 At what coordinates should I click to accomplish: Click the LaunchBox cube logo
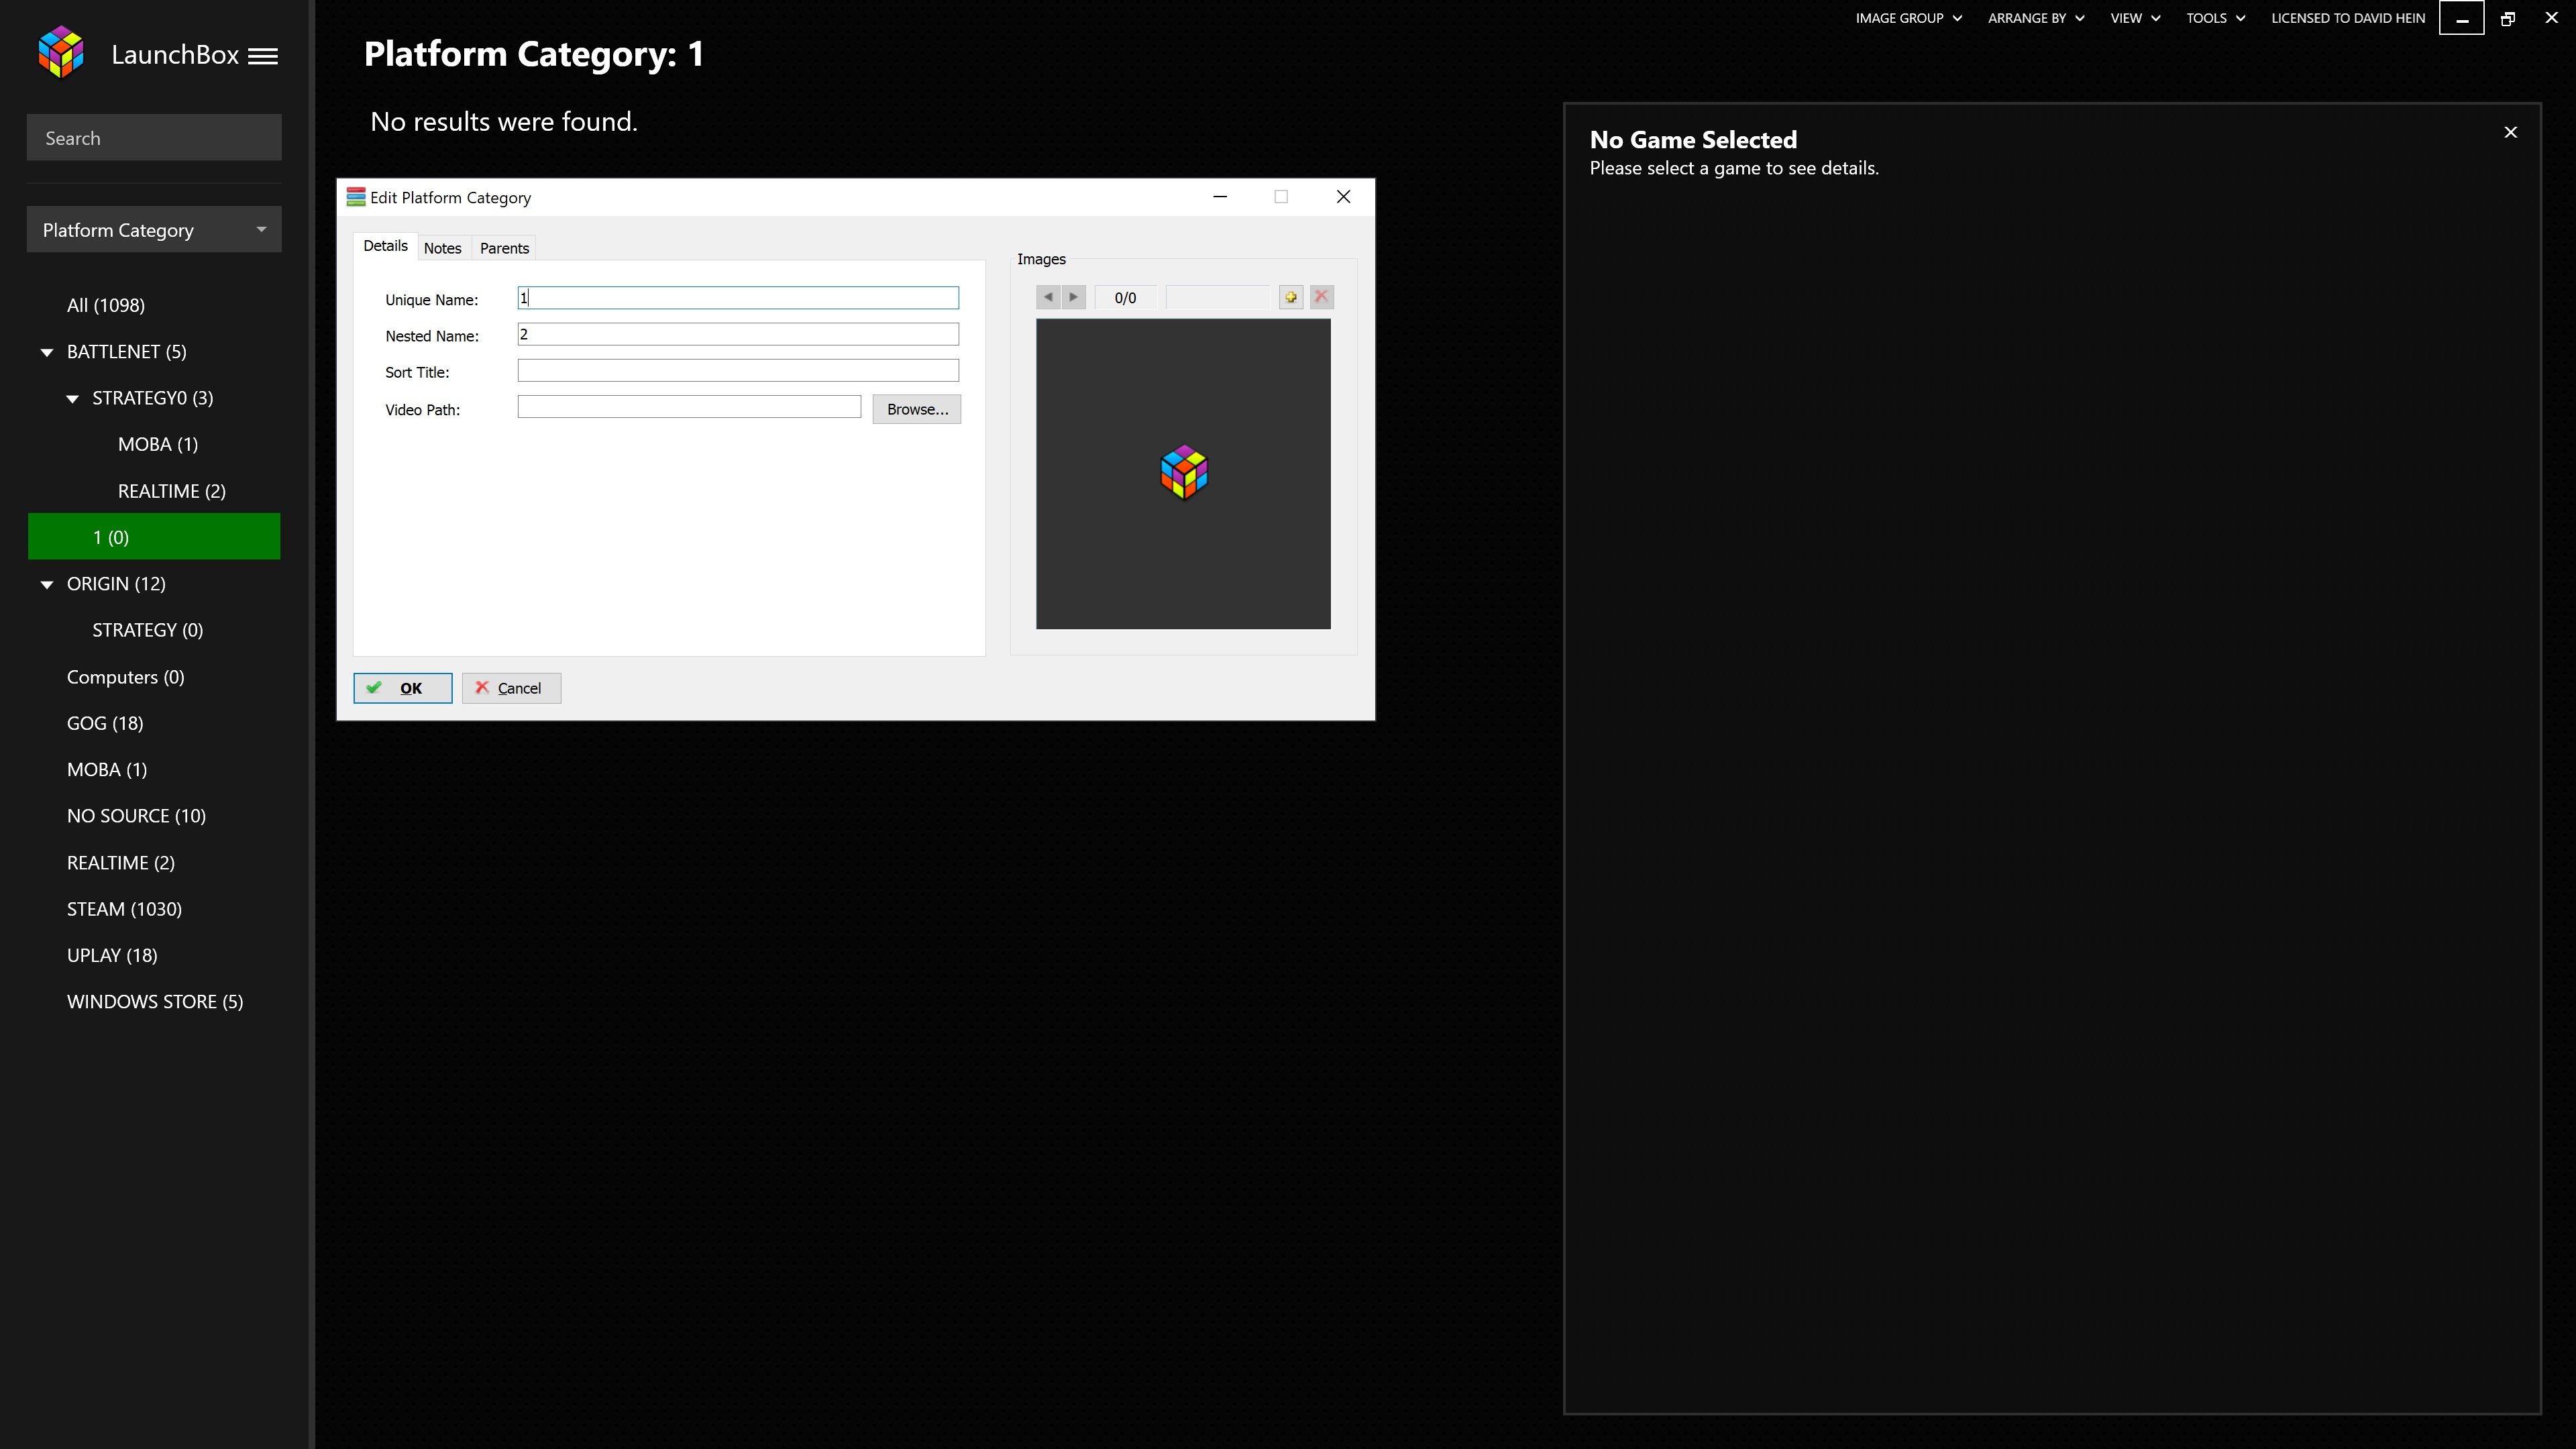tap(61, 53)
